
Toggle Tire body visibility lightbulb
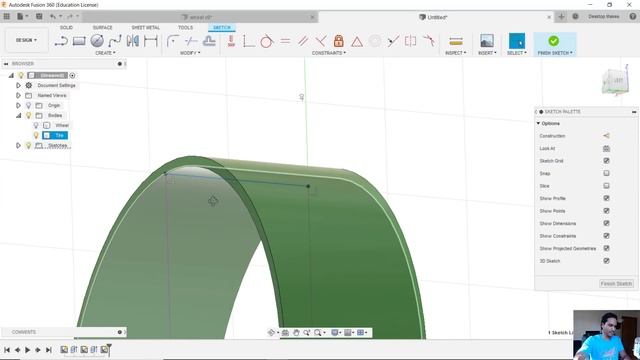click(36, 135)
